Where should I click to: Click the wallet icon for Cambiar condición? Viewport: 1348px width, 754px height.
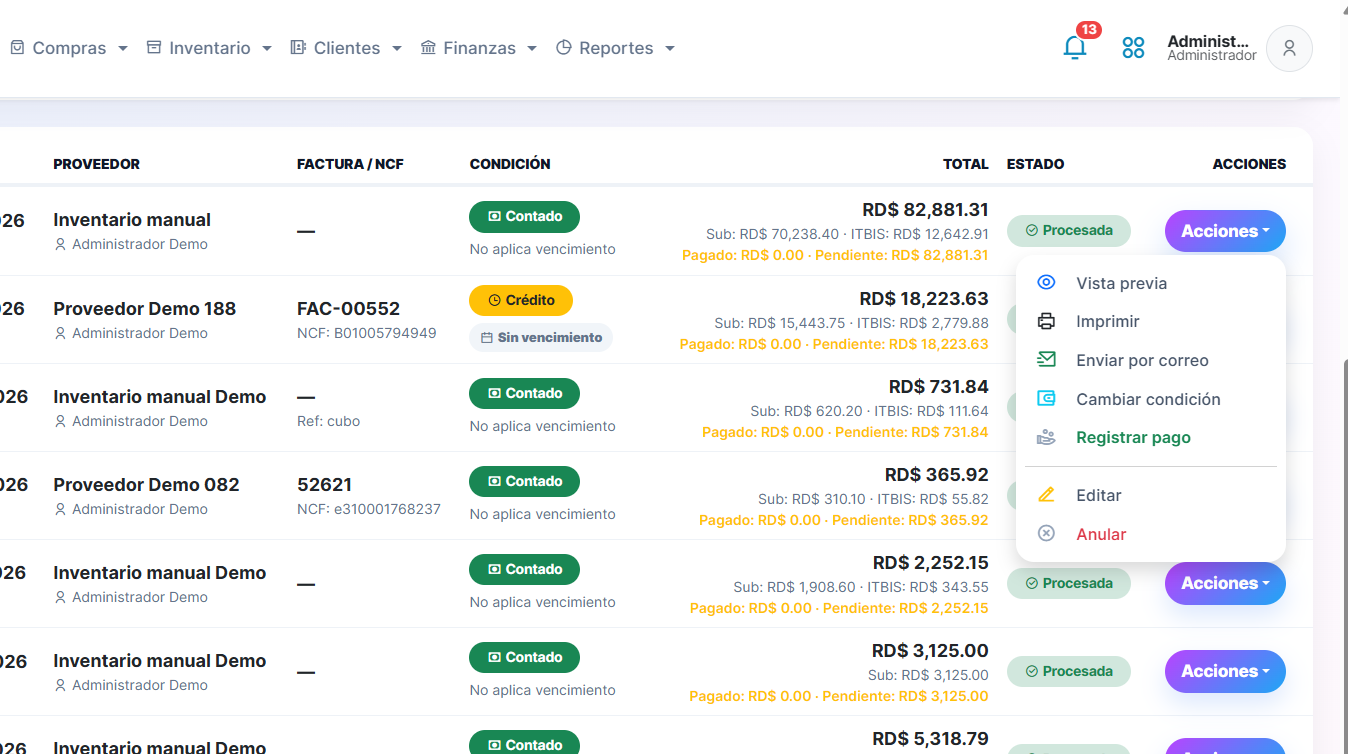click(1046, 399)
